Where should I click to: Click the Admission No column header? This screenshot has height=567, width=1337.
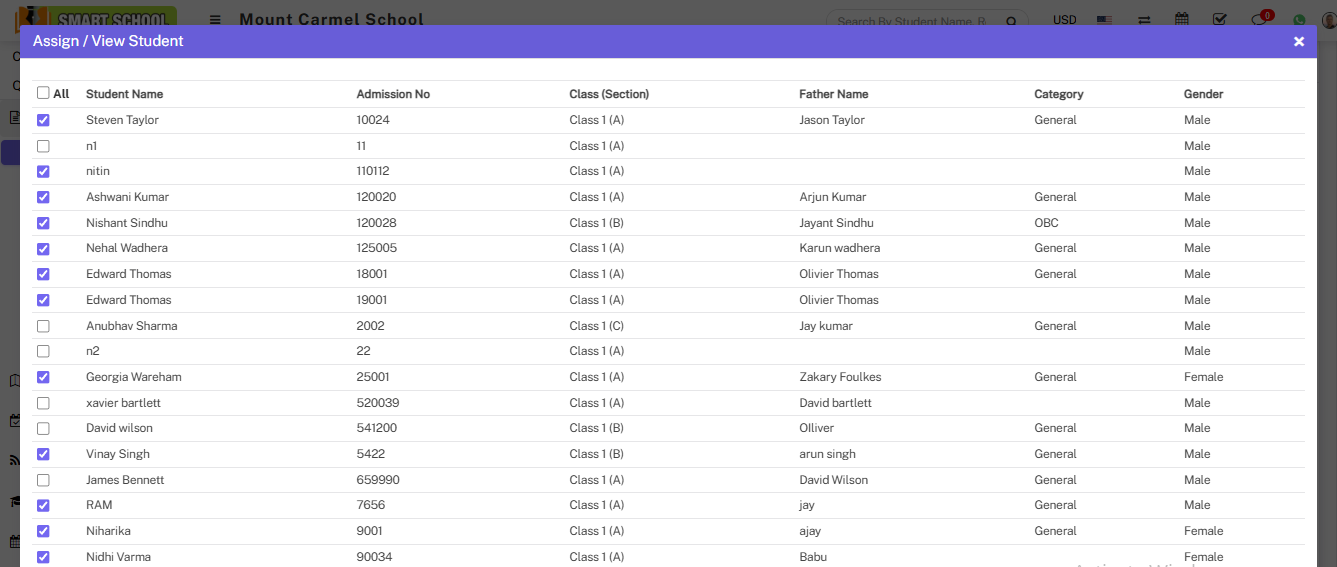point(393,94)
